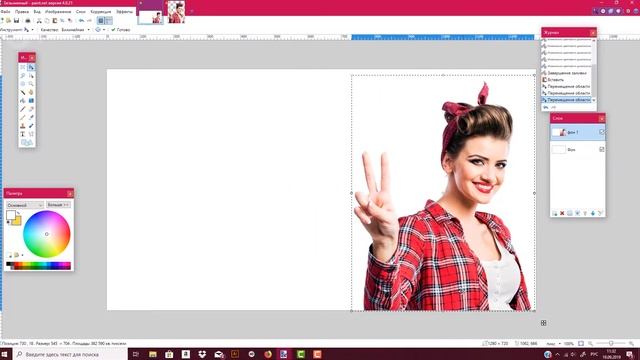Toggle pixel grid button in toolbar
640x360 pixels.
(101, 20)
